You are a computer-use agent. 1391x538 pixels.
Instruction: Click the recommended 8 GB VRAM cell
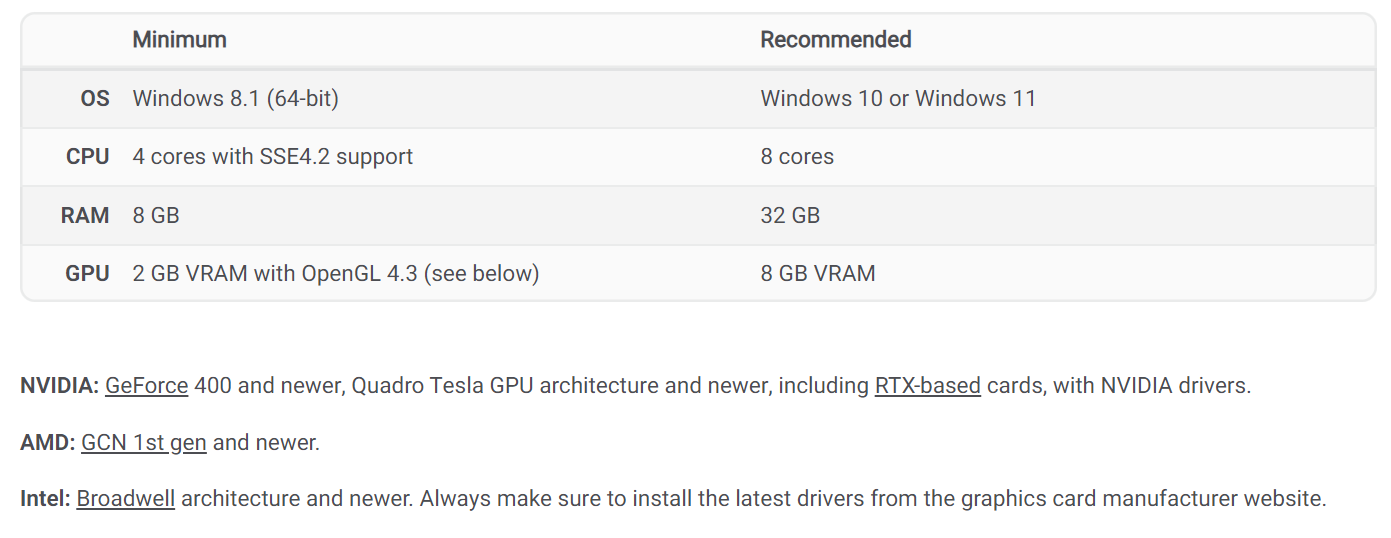click(817, 273)
